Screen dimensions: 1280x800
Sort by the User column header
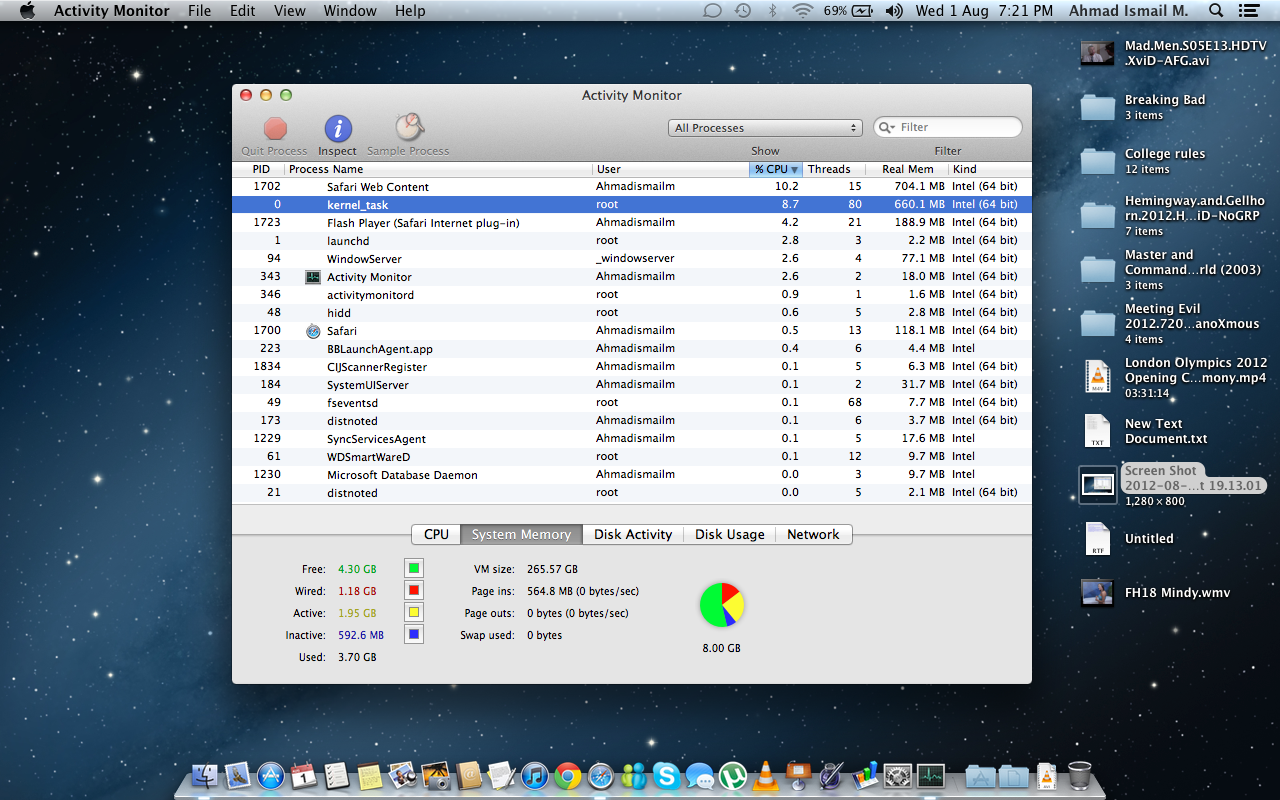pos(671,169)
